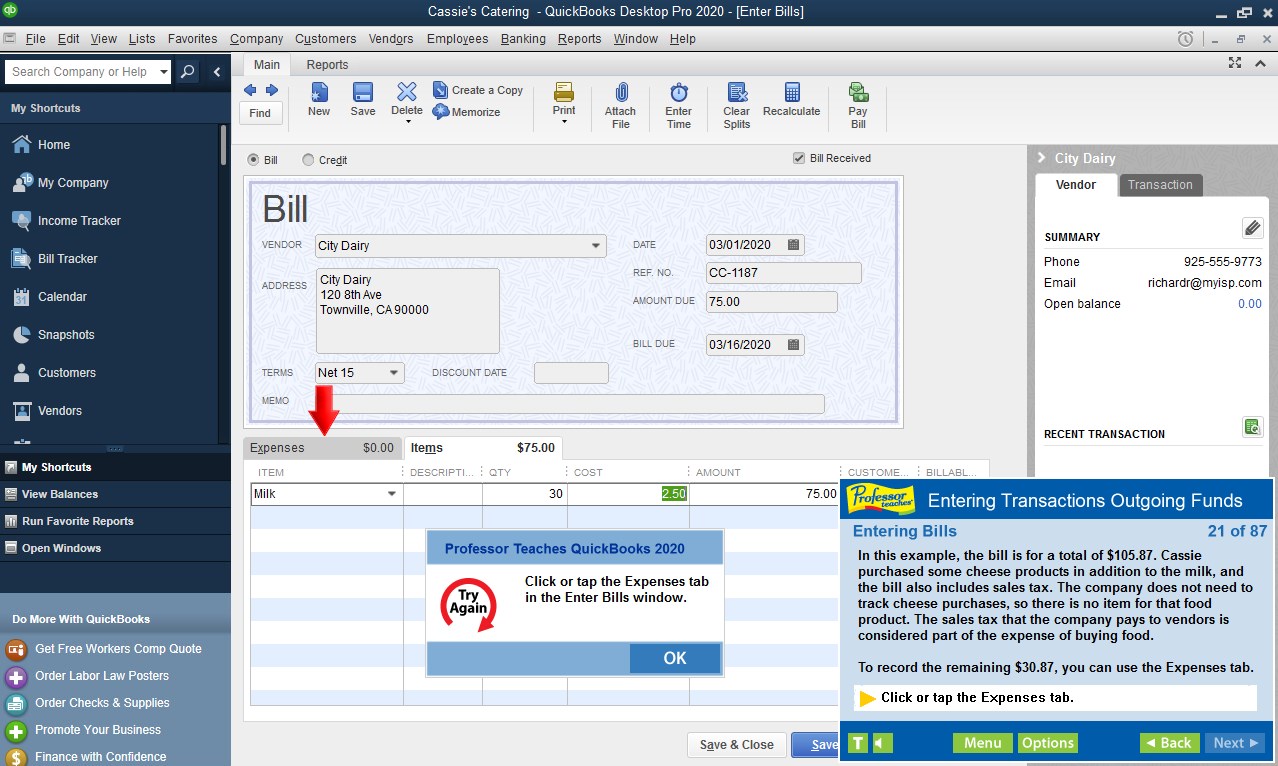The width and height of the screenshot is (1278, 766).
Task: Select the Bill radio button
Action: click(x=253, y=160)
